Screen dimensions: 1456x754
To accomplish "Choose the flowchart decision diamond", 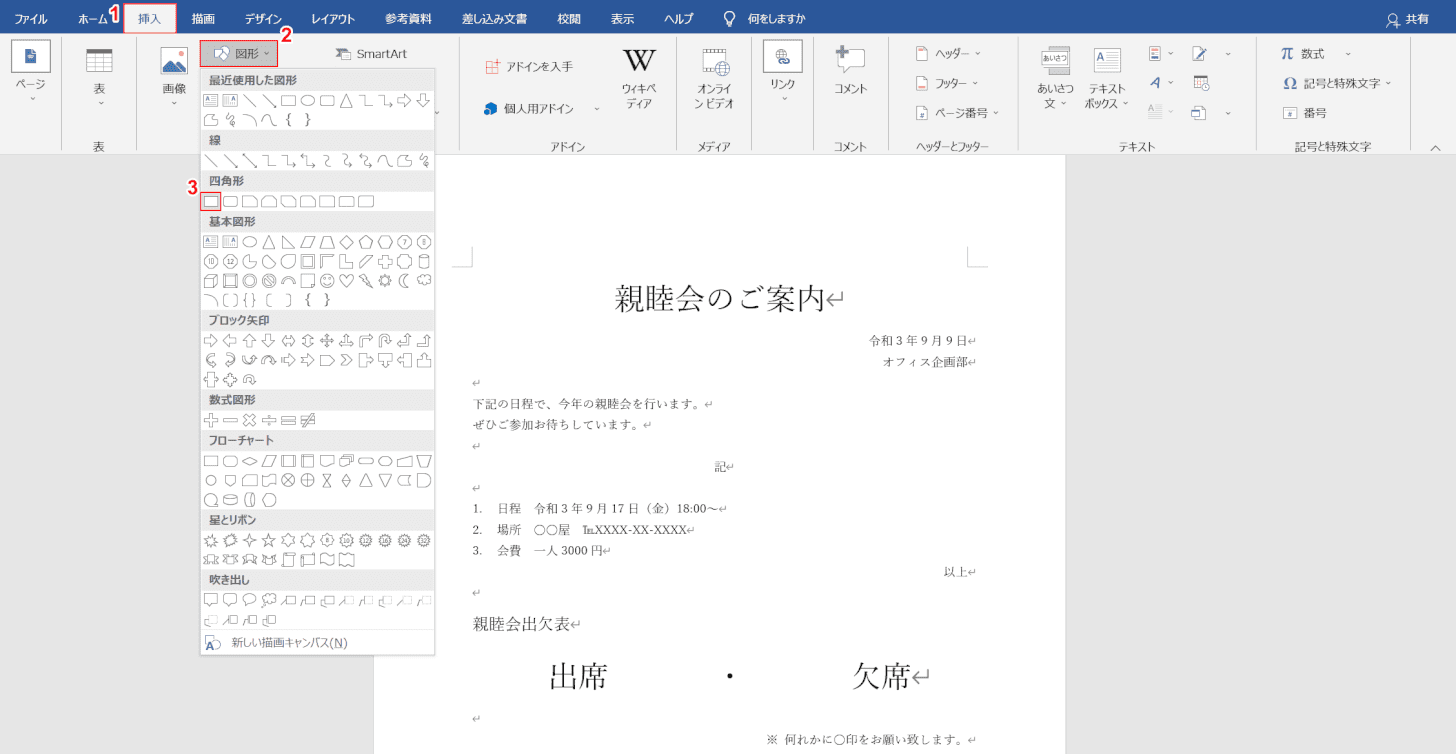I will tap(250, 461).
